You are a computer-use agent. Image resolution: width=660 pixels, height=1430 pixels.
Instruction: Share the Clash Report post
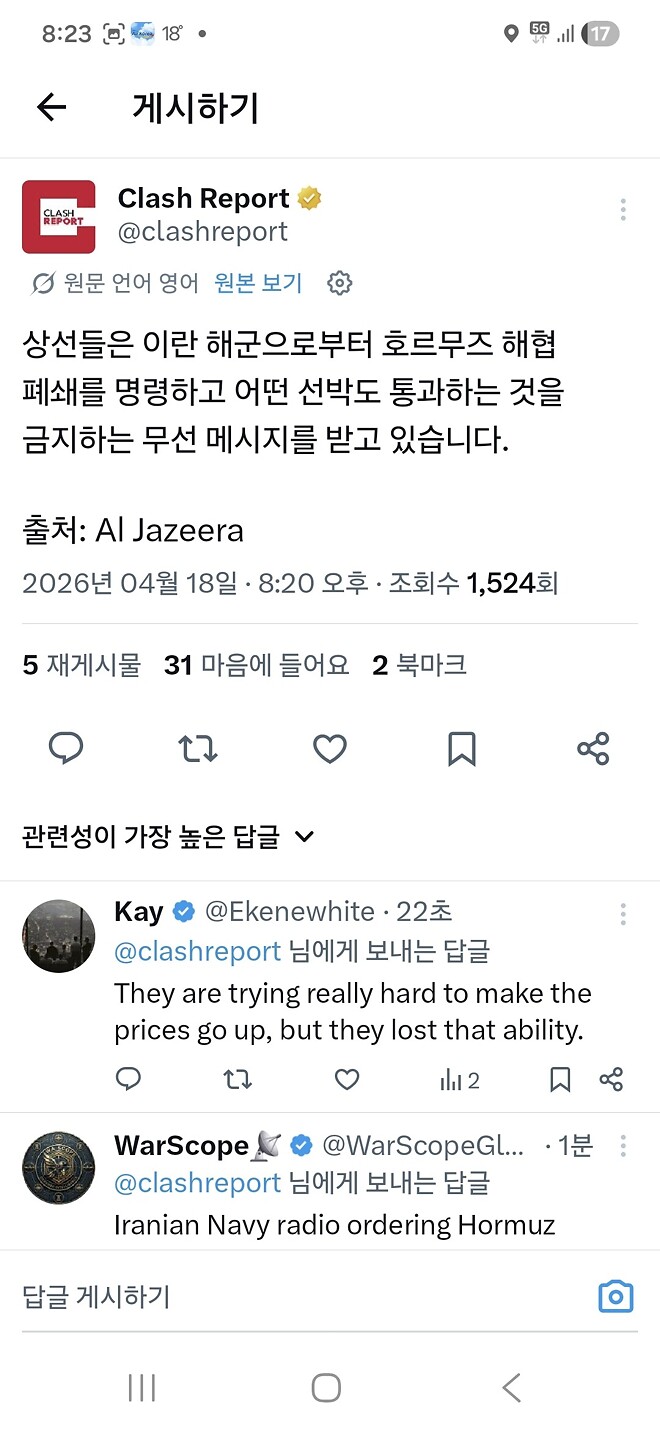click(593, 748)
